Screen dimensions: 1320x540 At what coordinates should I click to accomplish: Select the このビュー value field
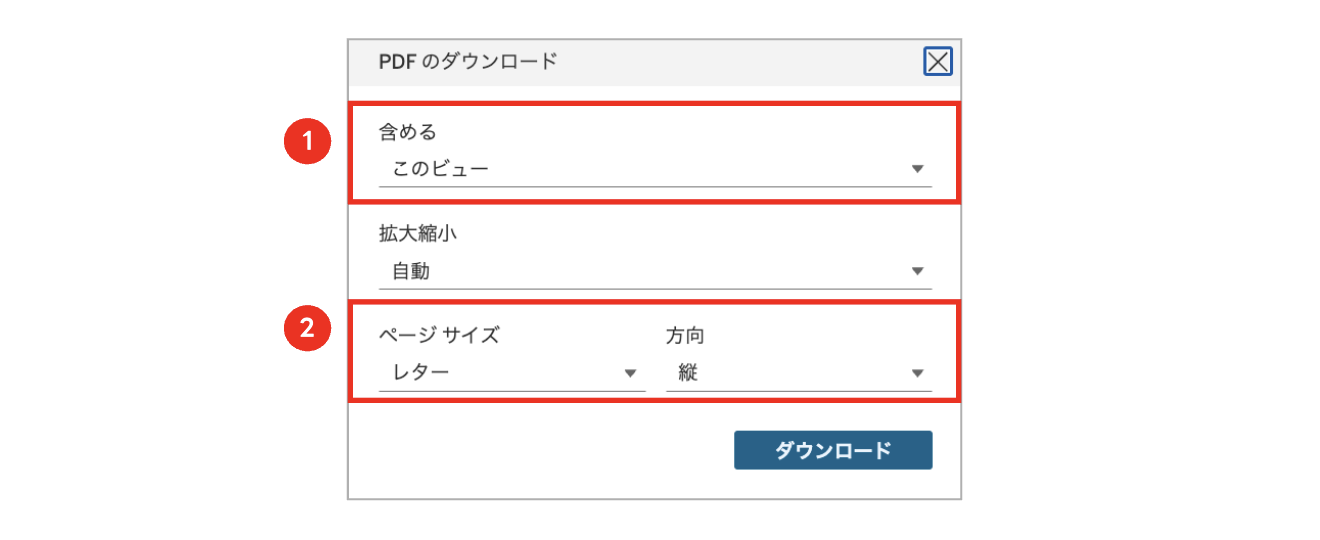coord(655,169)
